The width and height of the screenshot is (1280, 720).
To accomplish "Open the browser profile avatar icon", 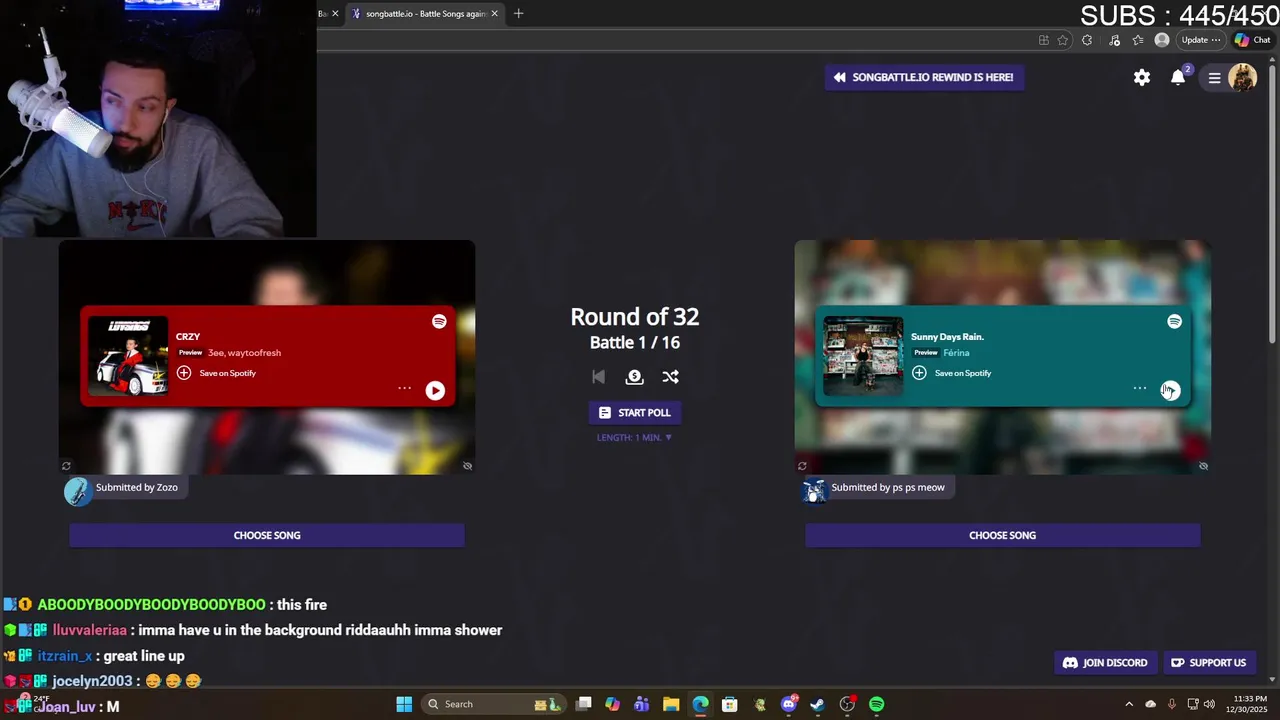I will tap(1161, 40).
